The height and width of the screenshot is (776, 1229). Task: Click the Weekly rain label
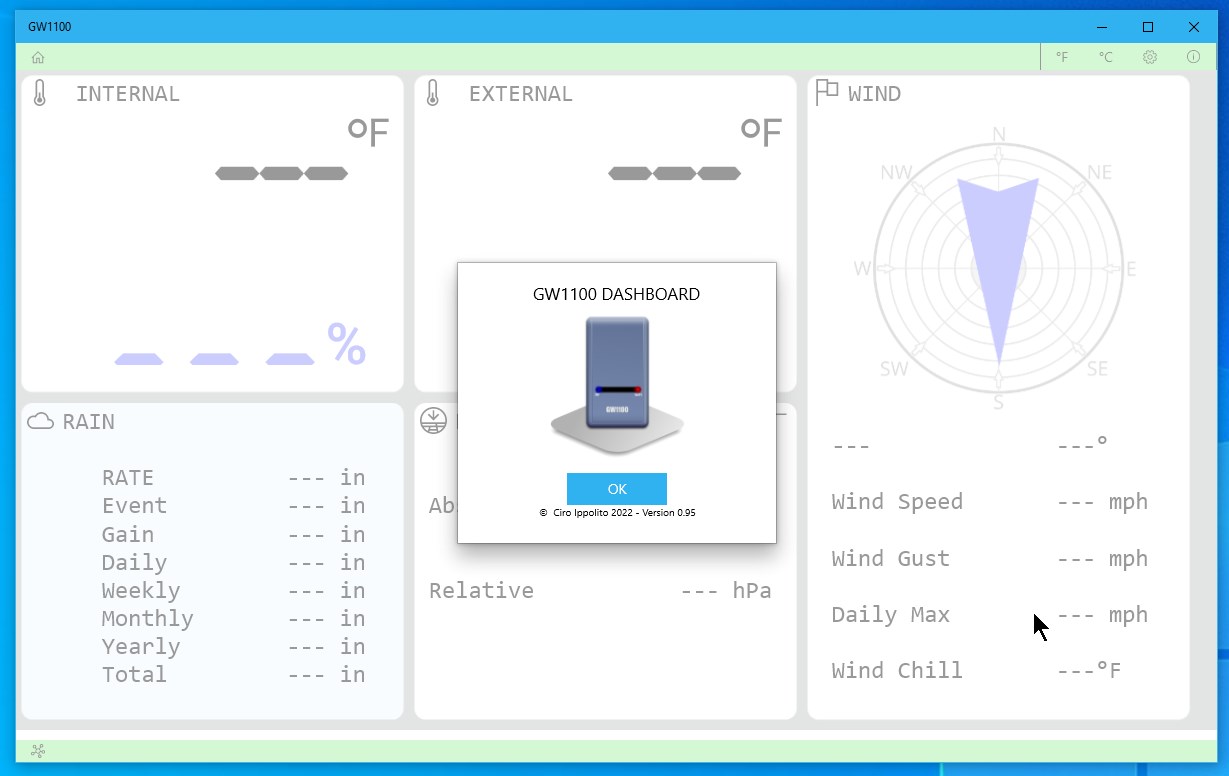141,591
